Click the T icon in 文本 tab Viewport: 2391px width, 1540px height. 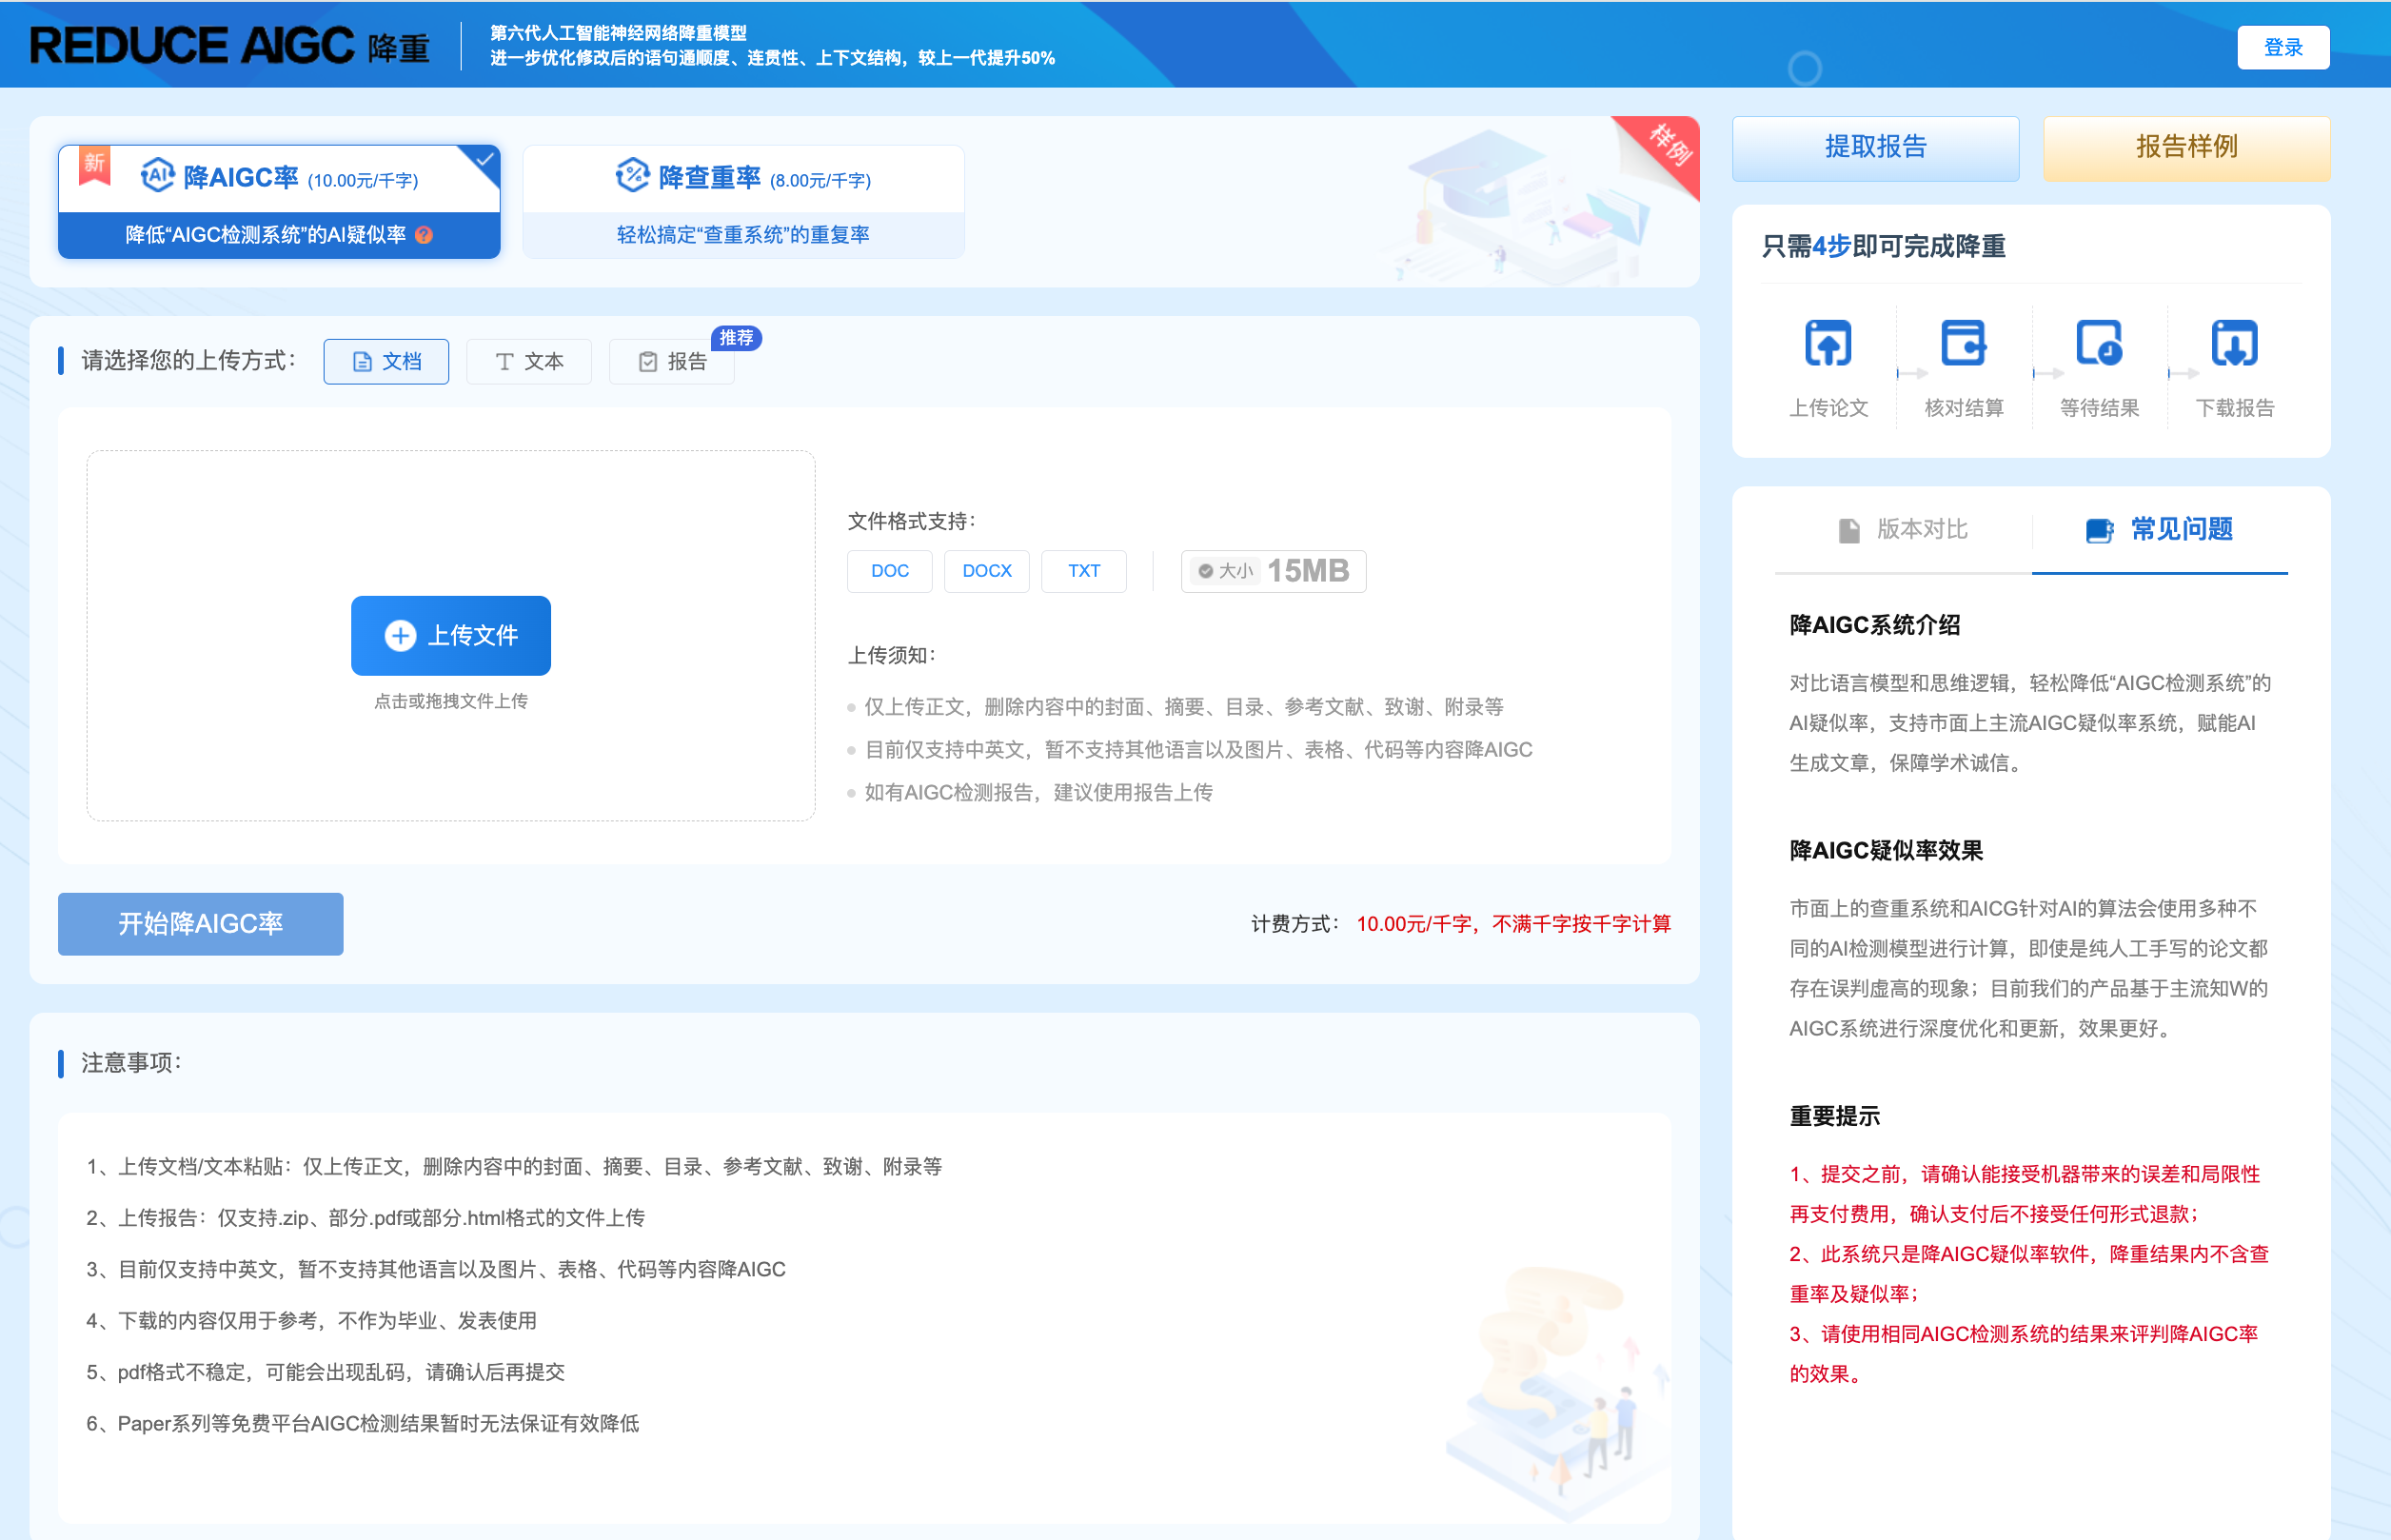505,362
